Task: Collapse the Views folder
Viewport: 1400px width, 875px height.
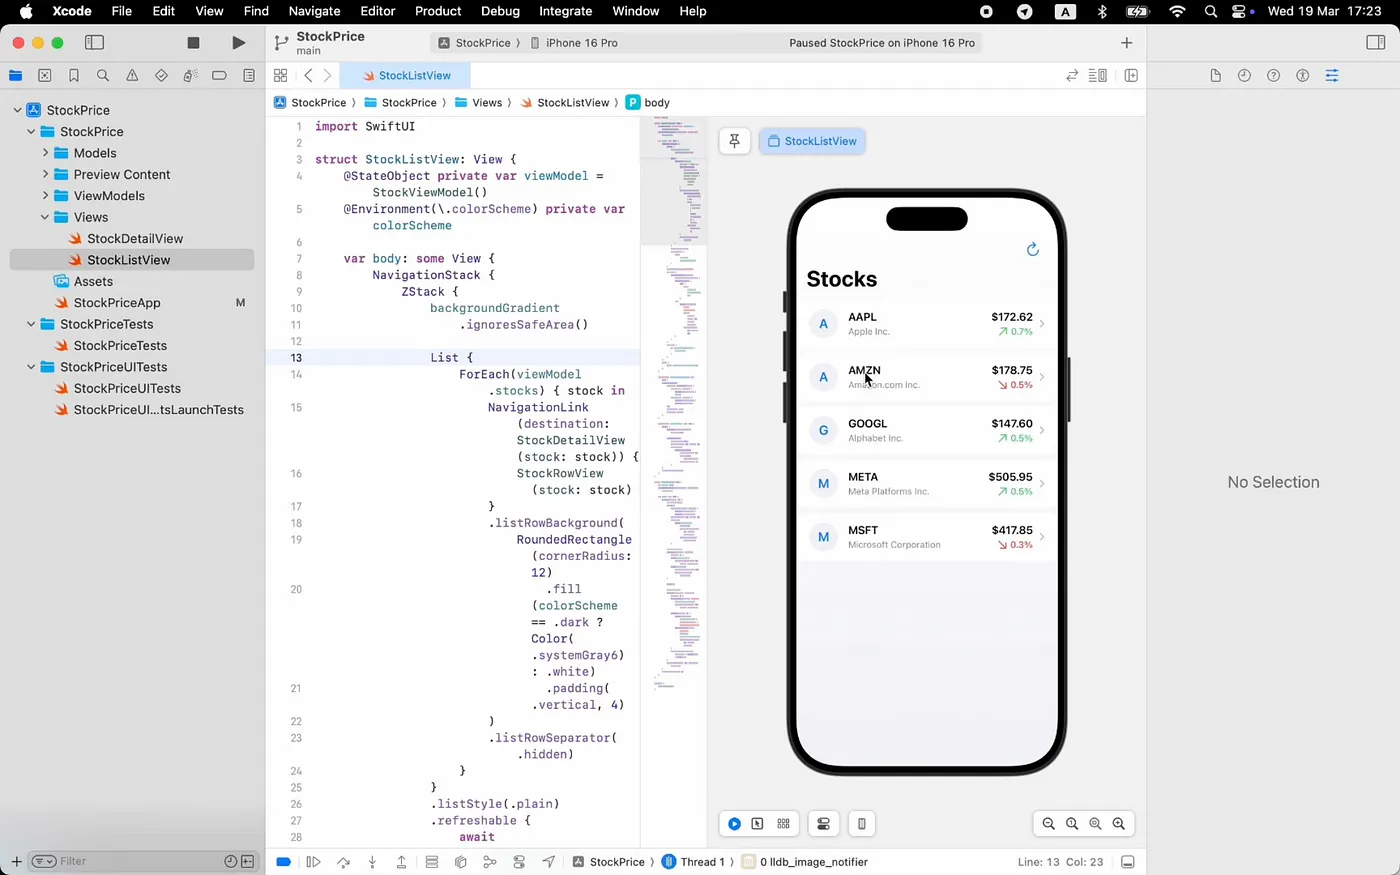Action: [x=45, y=217]
